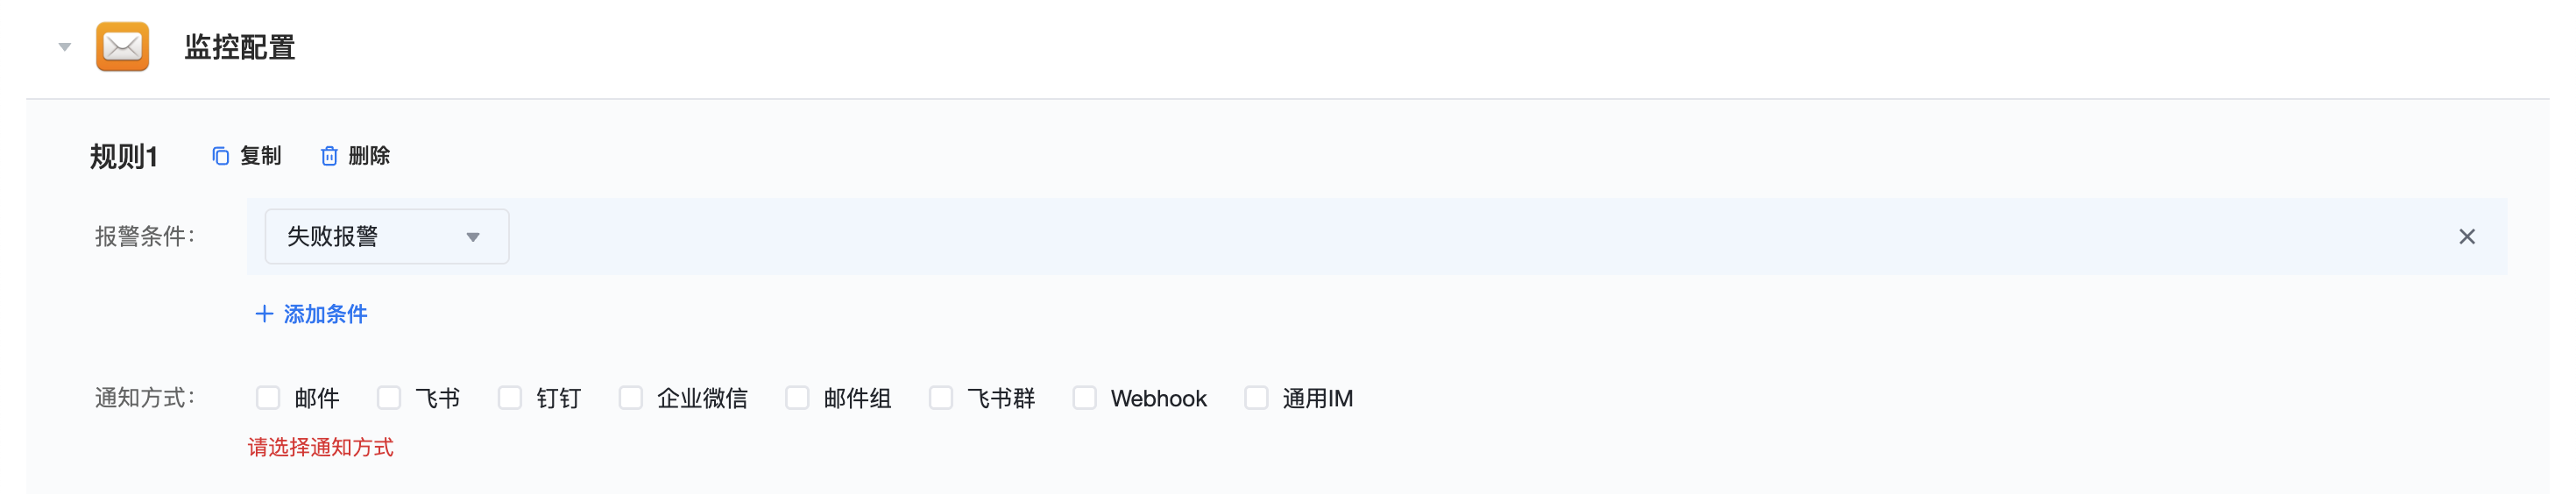This screenshot has height=494, width=2576.
Task: Click the 删除 text to delete the rule
Action: click(369, 156)
